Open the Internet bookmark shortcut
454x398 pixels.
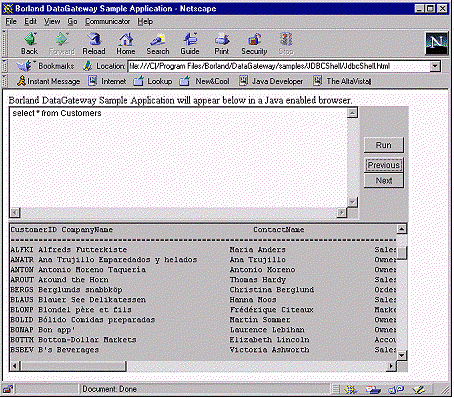107,81
